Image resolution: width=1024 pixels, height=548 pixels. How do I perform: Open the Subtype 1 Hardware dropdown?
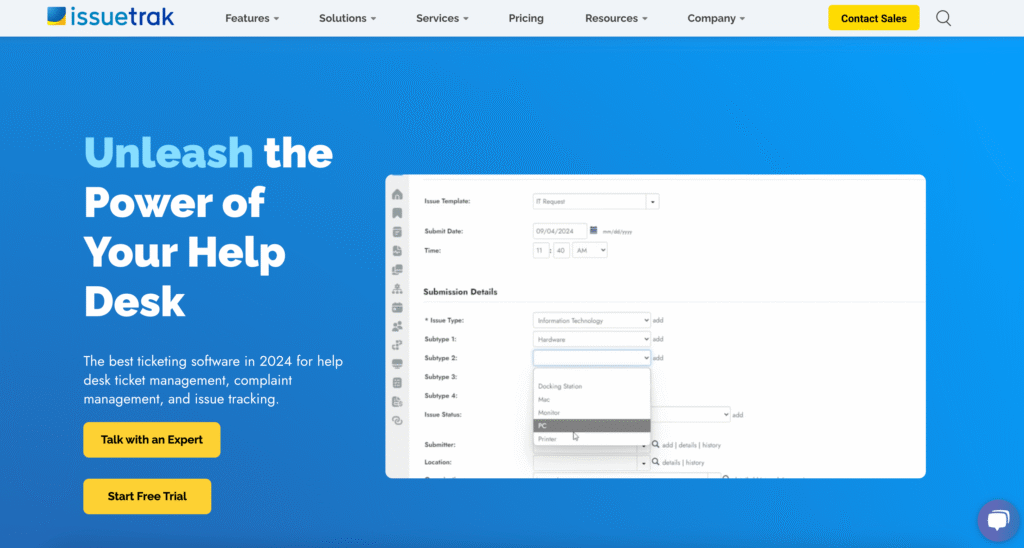592,339
